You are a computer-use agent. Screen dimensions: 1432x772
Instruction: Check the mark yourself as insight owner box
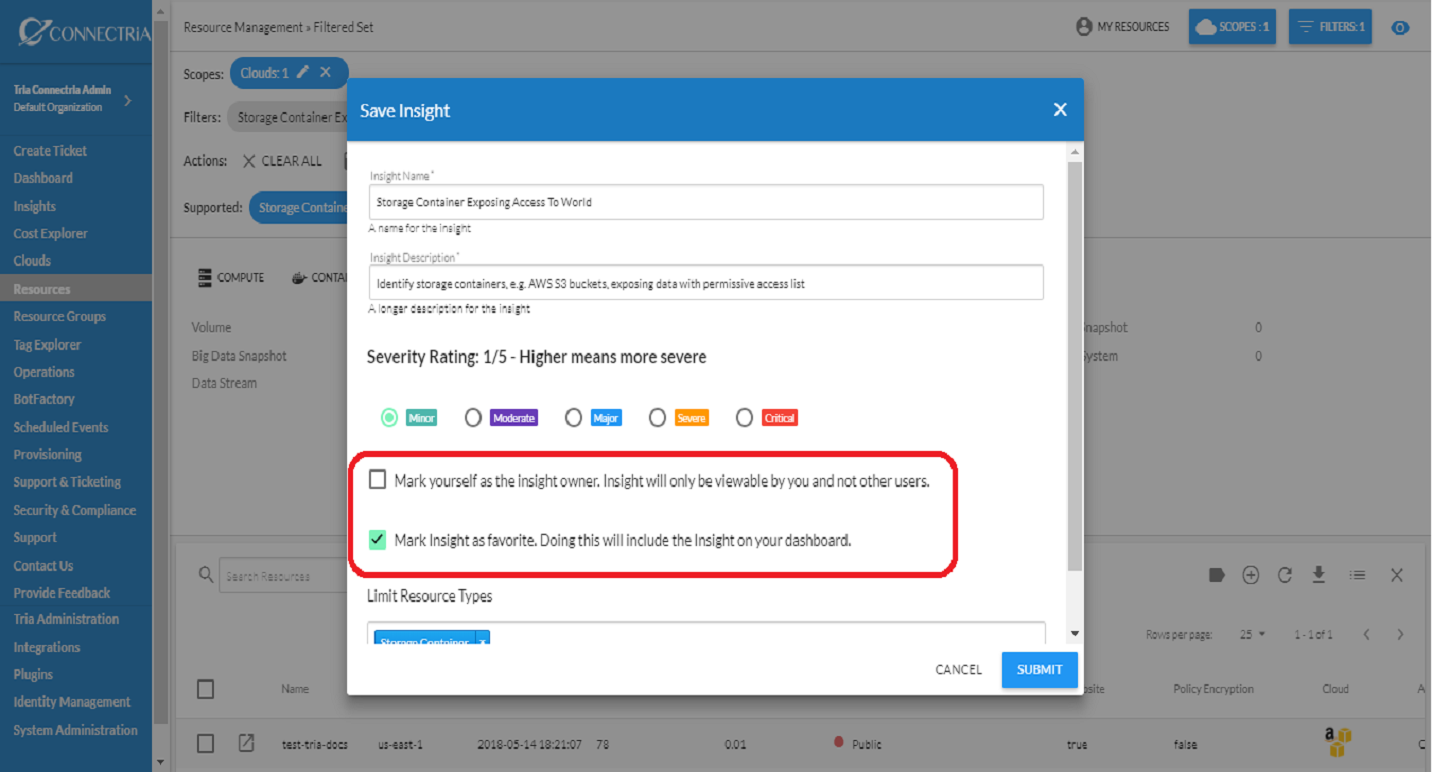(x=377, y=480)
